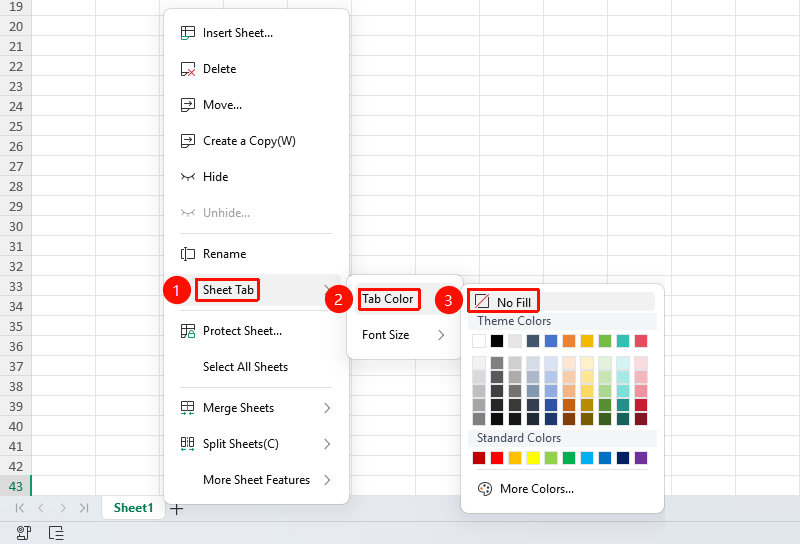This screenshot has height=544, width=800.
Task: Select row 30 header
Action: pyautogui.click(x=16, y=227)
